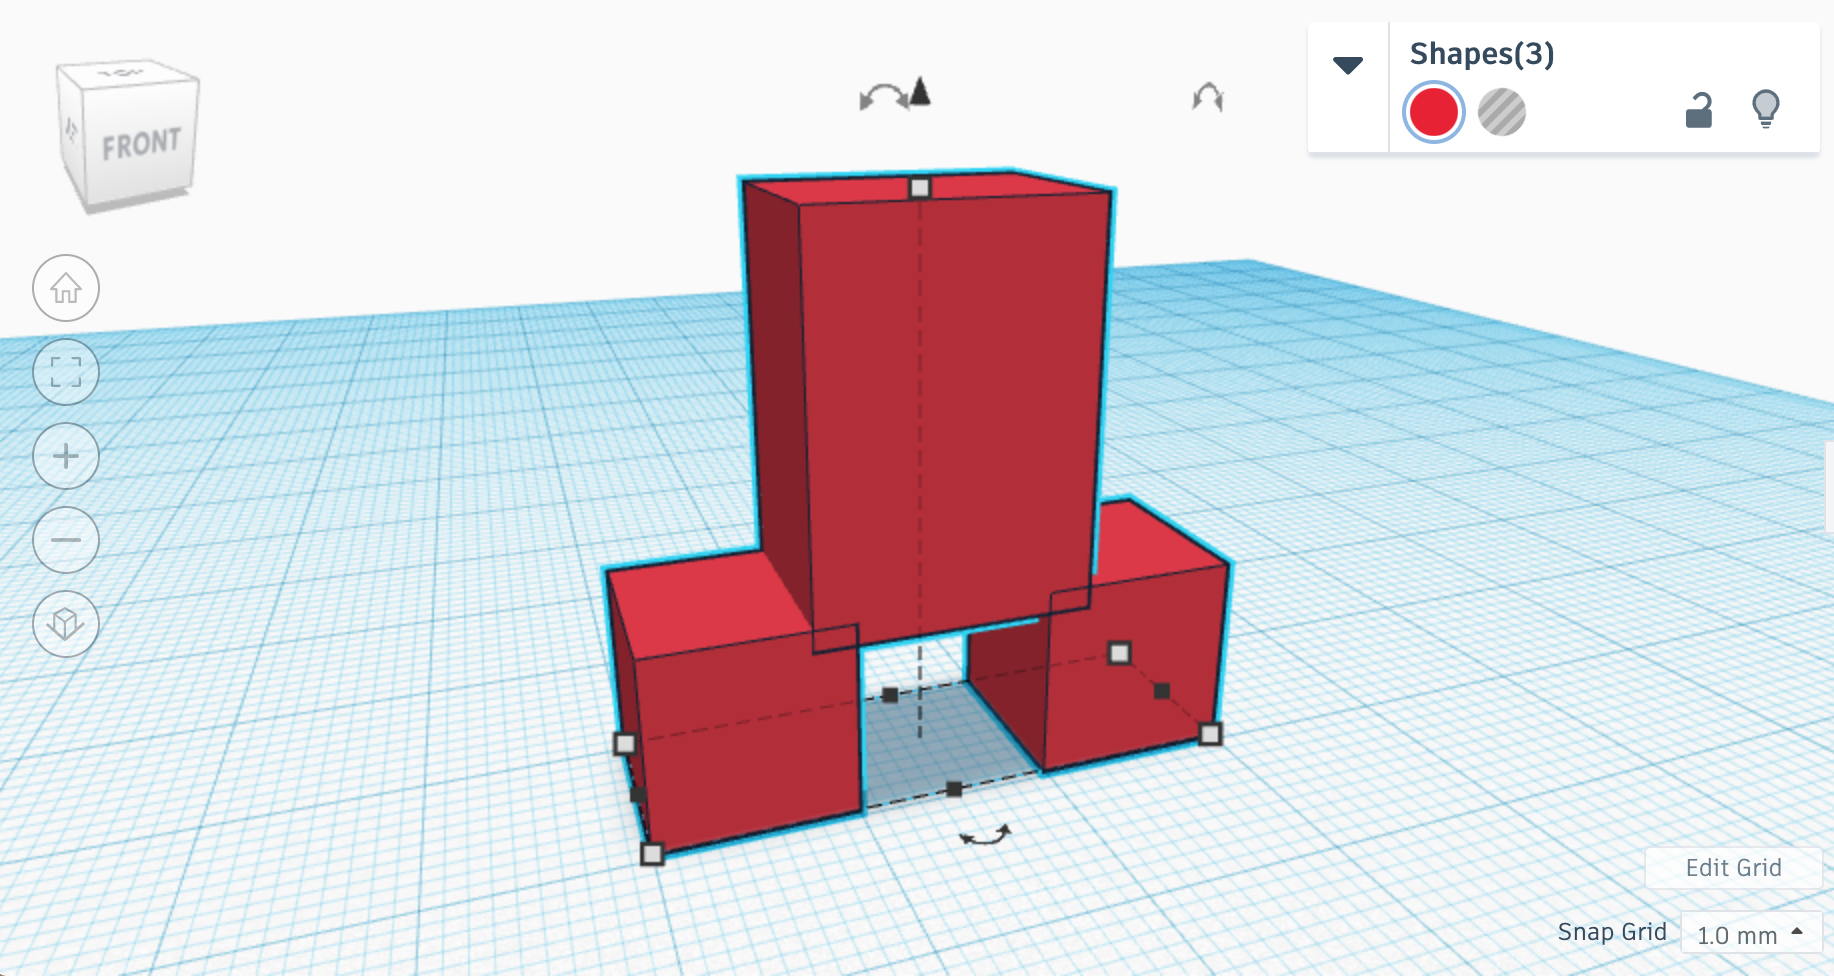Click the top height handle on tall box
1834x976 pixels.
tap(920, 188)
